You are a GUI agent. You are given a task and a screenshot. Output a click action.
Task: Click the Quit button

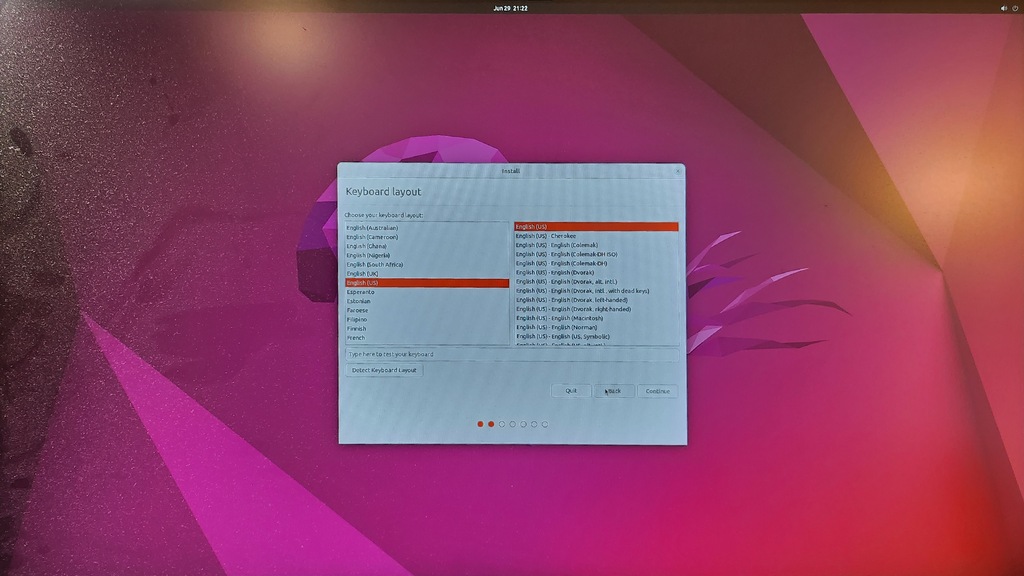(571, 391)
